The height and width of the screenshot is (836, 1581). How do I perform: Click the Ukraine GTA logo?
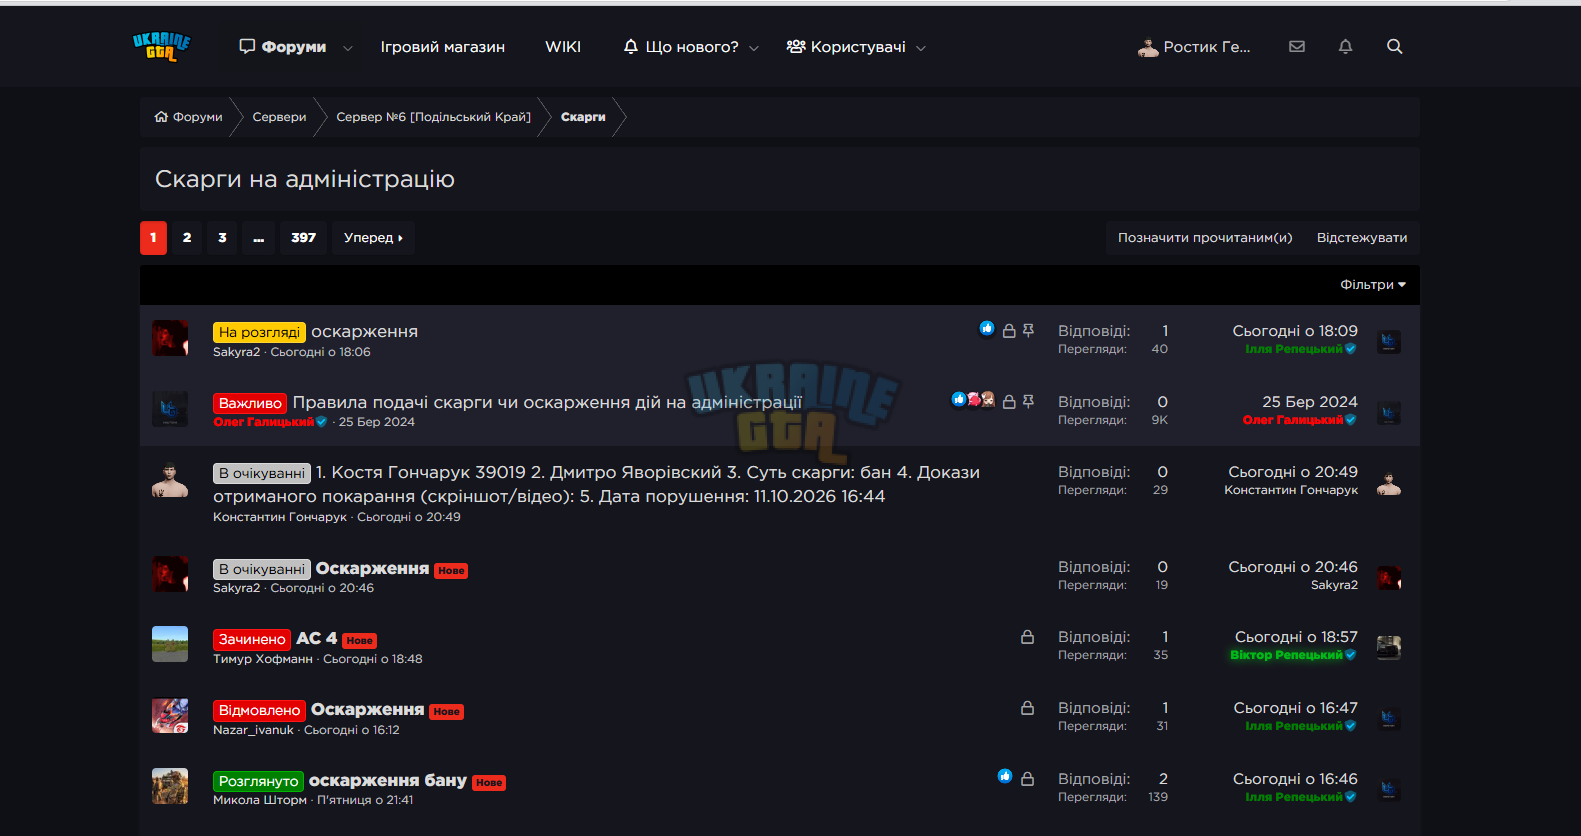point(161,46)
